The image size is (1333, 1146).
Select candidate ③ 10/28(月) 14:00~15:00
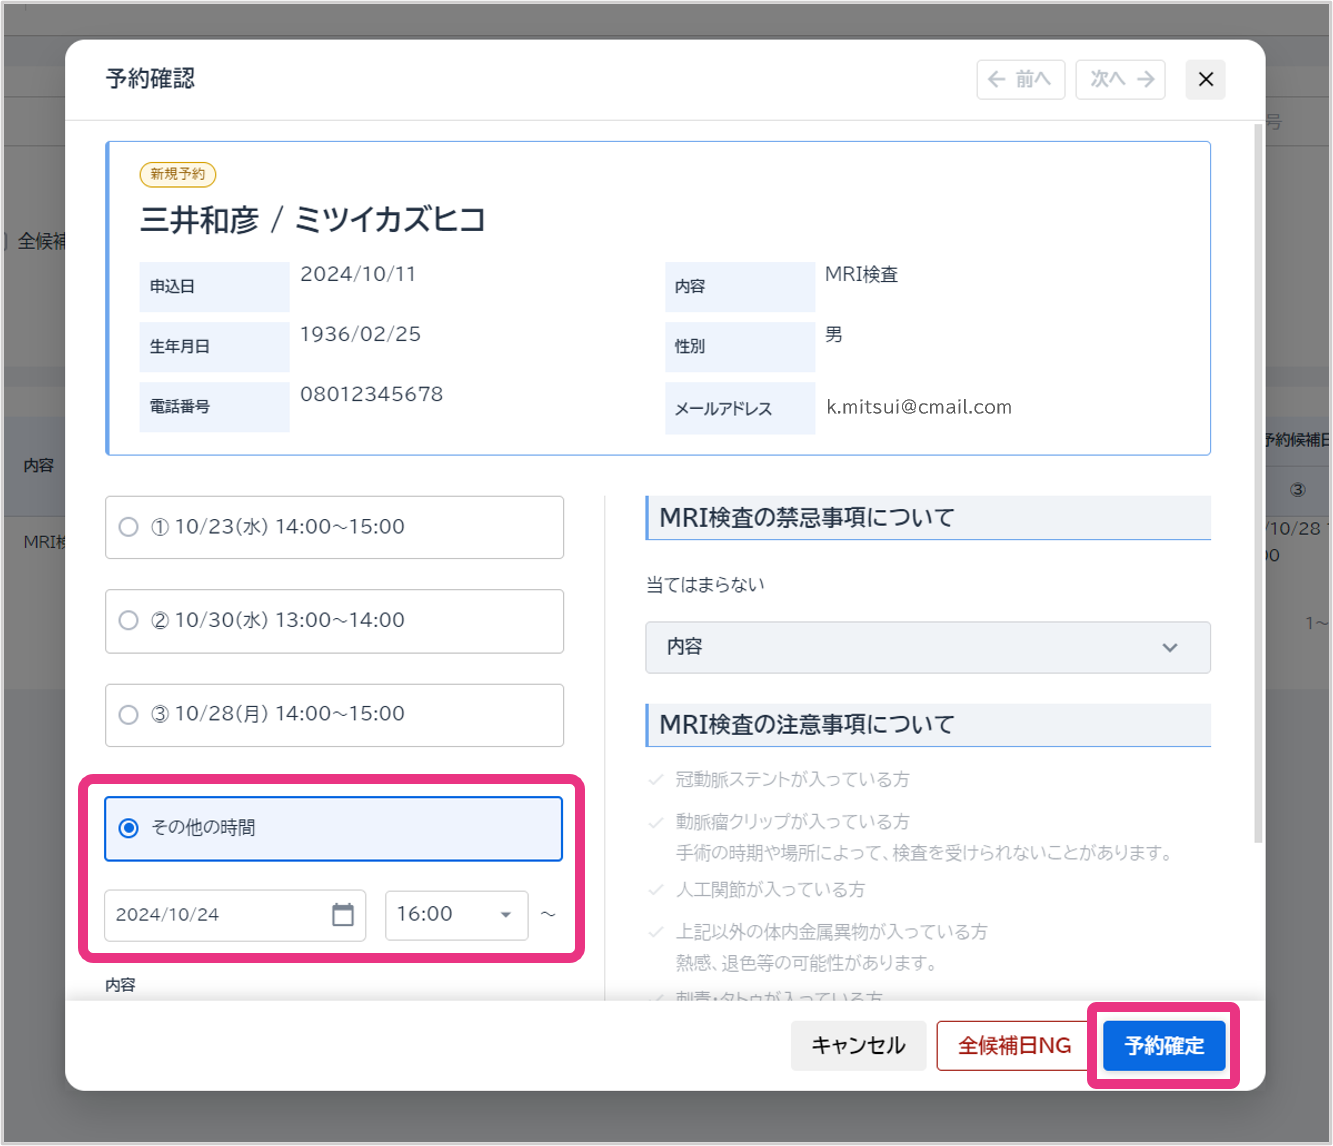(129, 714)
